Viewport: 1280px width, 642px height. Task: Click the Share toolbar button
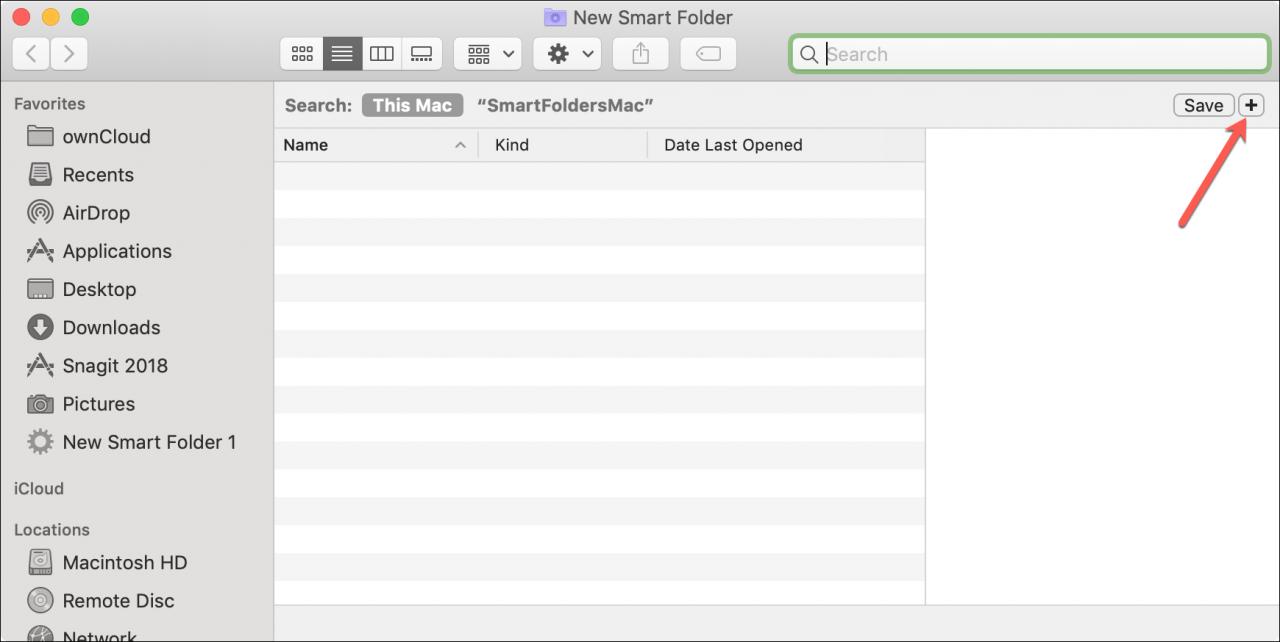pyautogui.click(x=640, y=54)
